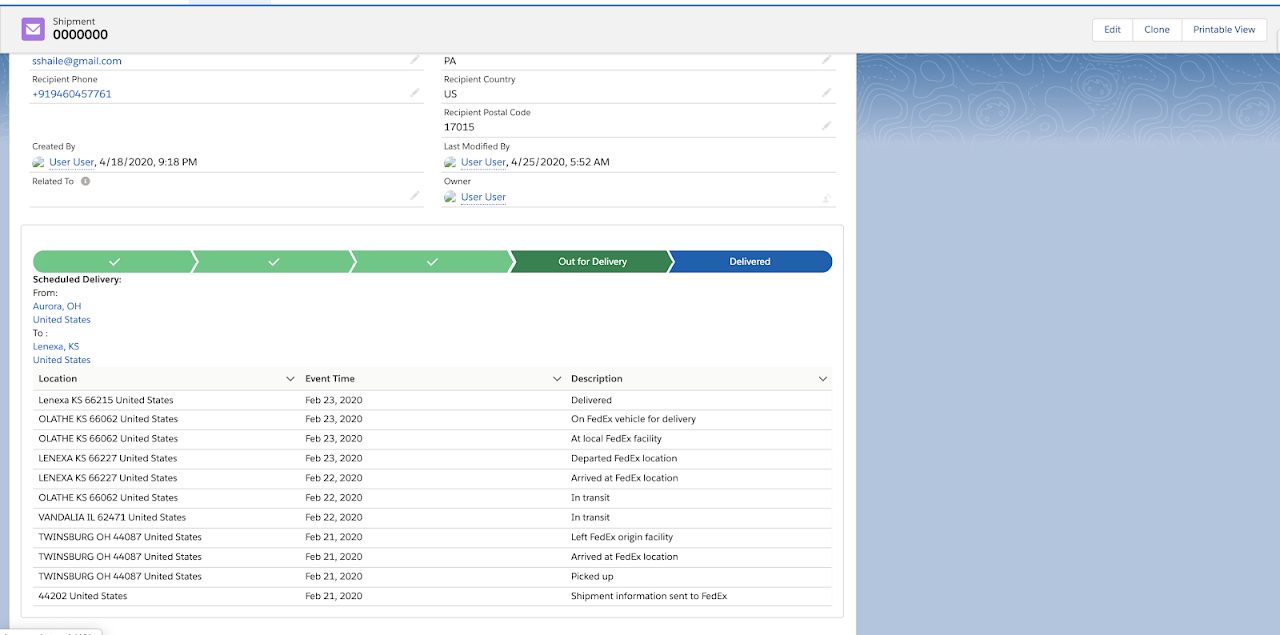Open the Printable View

pyautogui.click(x=1224, y=29)
